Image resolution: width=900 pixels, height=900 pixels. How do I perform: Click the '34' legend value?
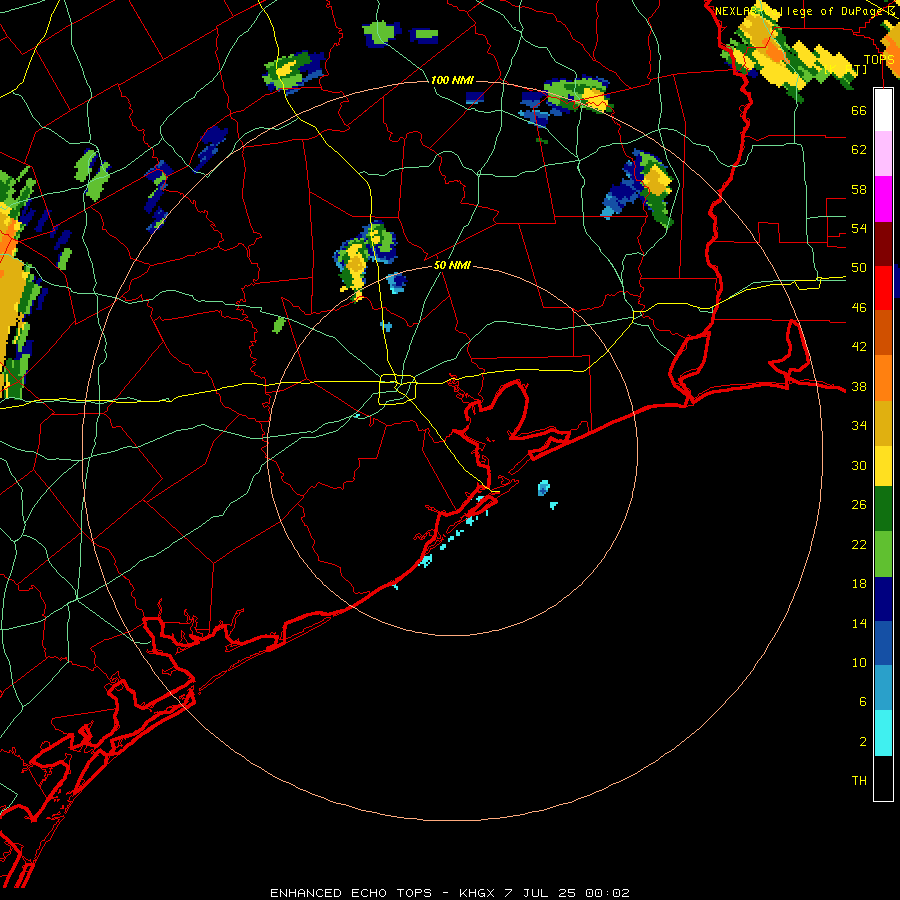[x=859, y=426]
